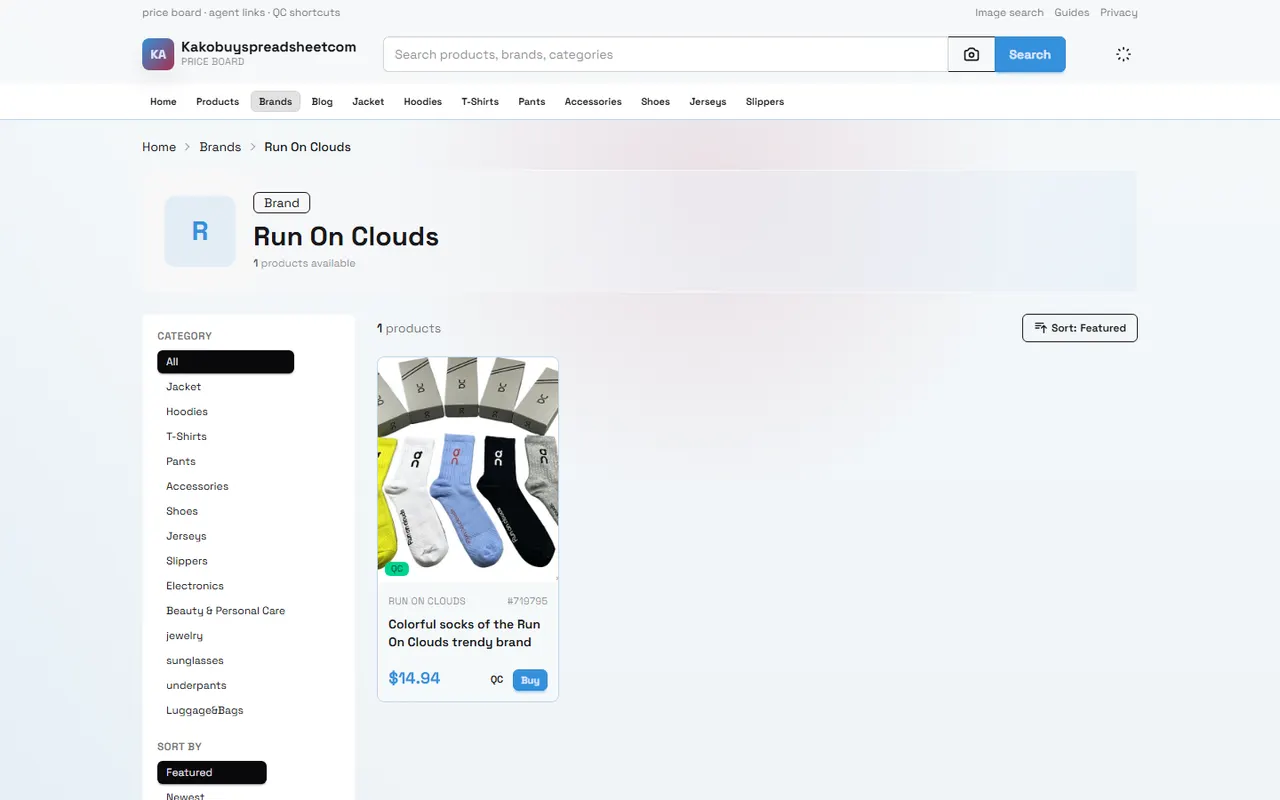The image size is (1280, 800).
Task: Filter by jewelry category
Action: pos(184,636)
